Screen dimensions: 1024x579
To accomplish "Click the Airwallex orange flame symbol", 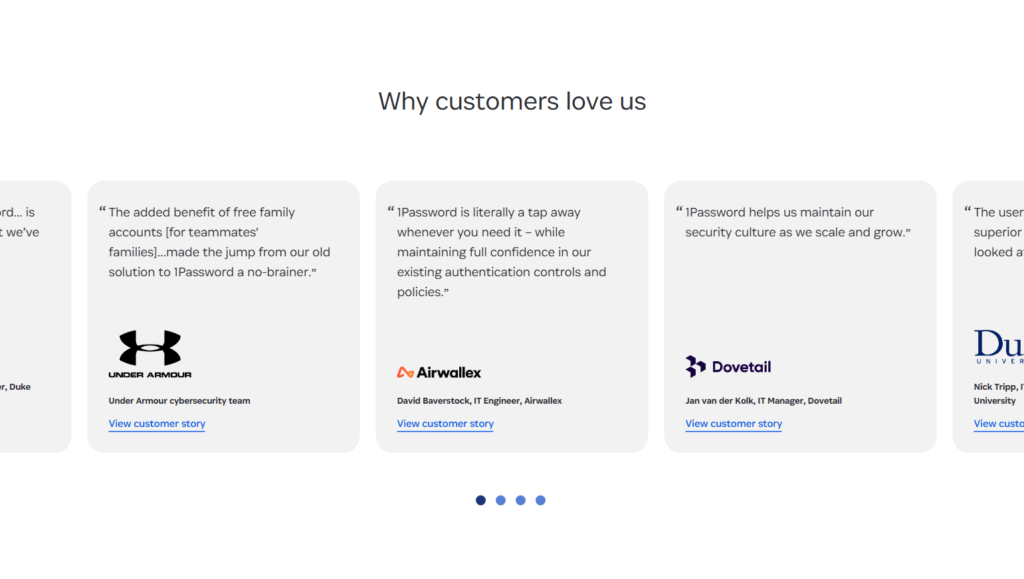I will pos(404,371).
